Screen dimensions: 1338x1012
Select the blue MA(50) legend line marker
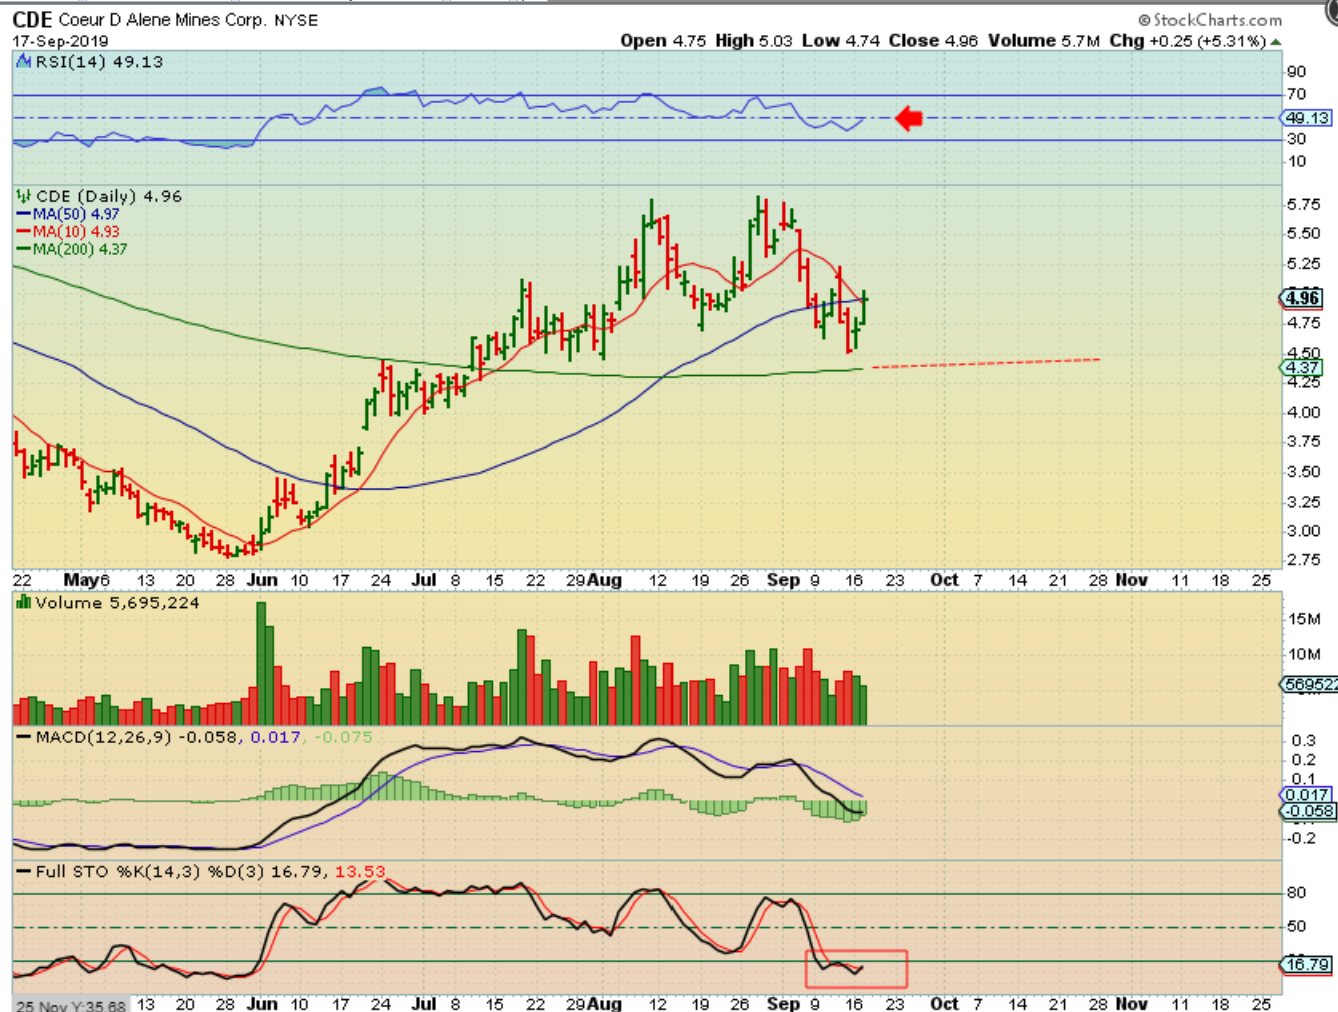pyautogui.click(x=23, y=214)
